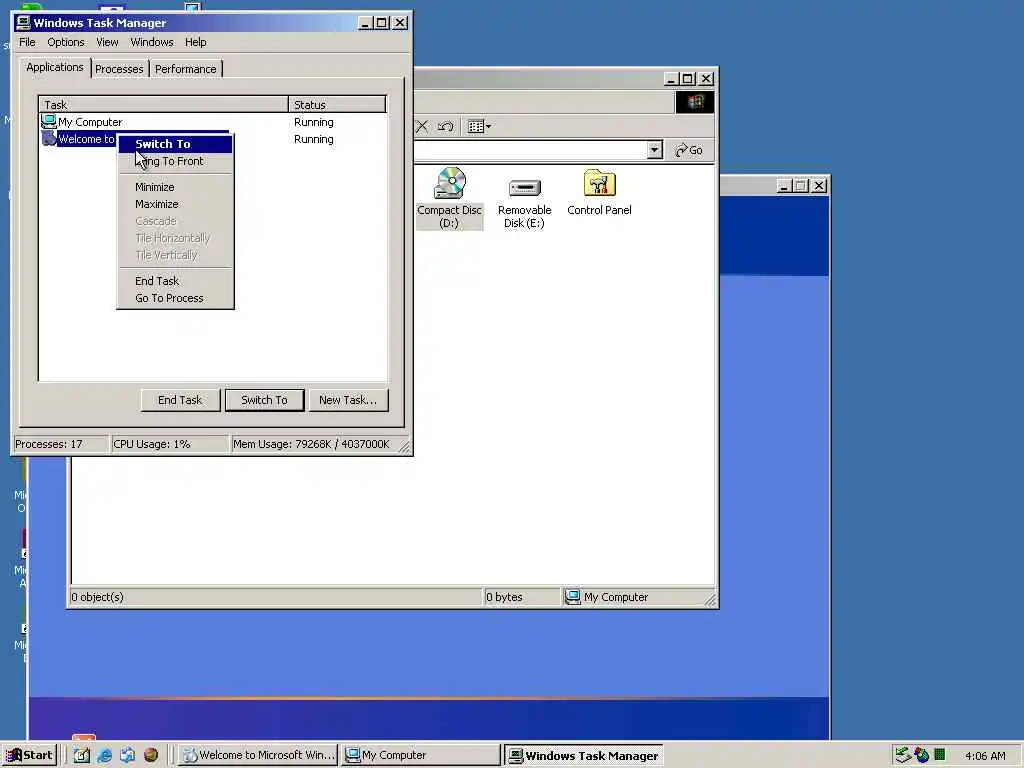Click the My Computer task icon in list

point(49,121)
